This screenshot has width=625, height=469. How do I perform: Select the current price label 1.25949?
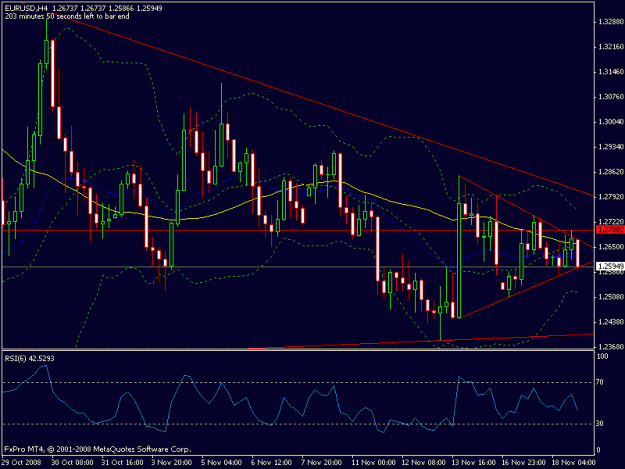(x=610, y=266)
